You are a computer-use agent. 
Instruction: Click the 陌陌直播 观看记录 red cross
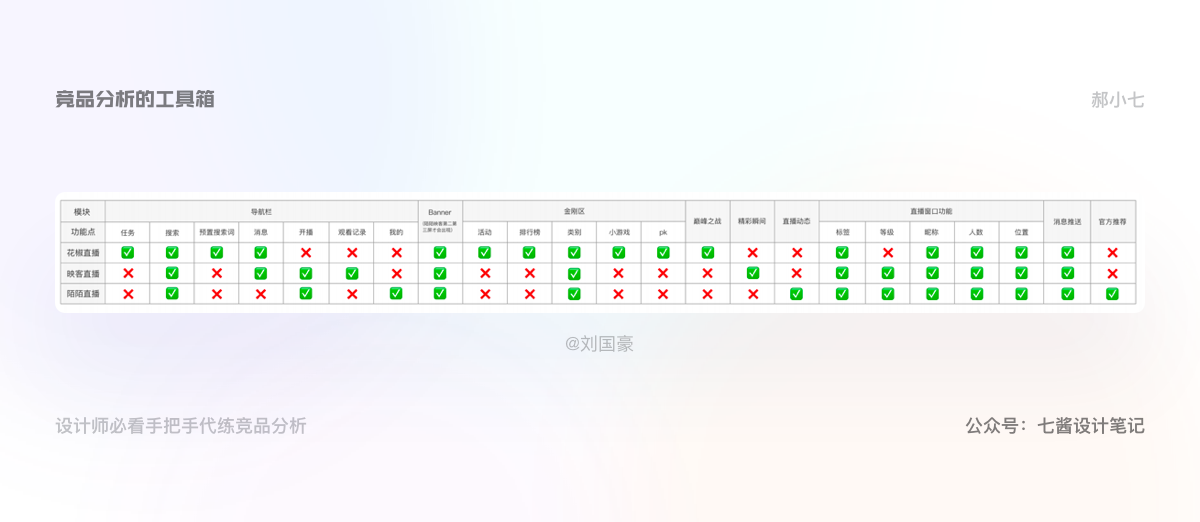tap(352, 294)
